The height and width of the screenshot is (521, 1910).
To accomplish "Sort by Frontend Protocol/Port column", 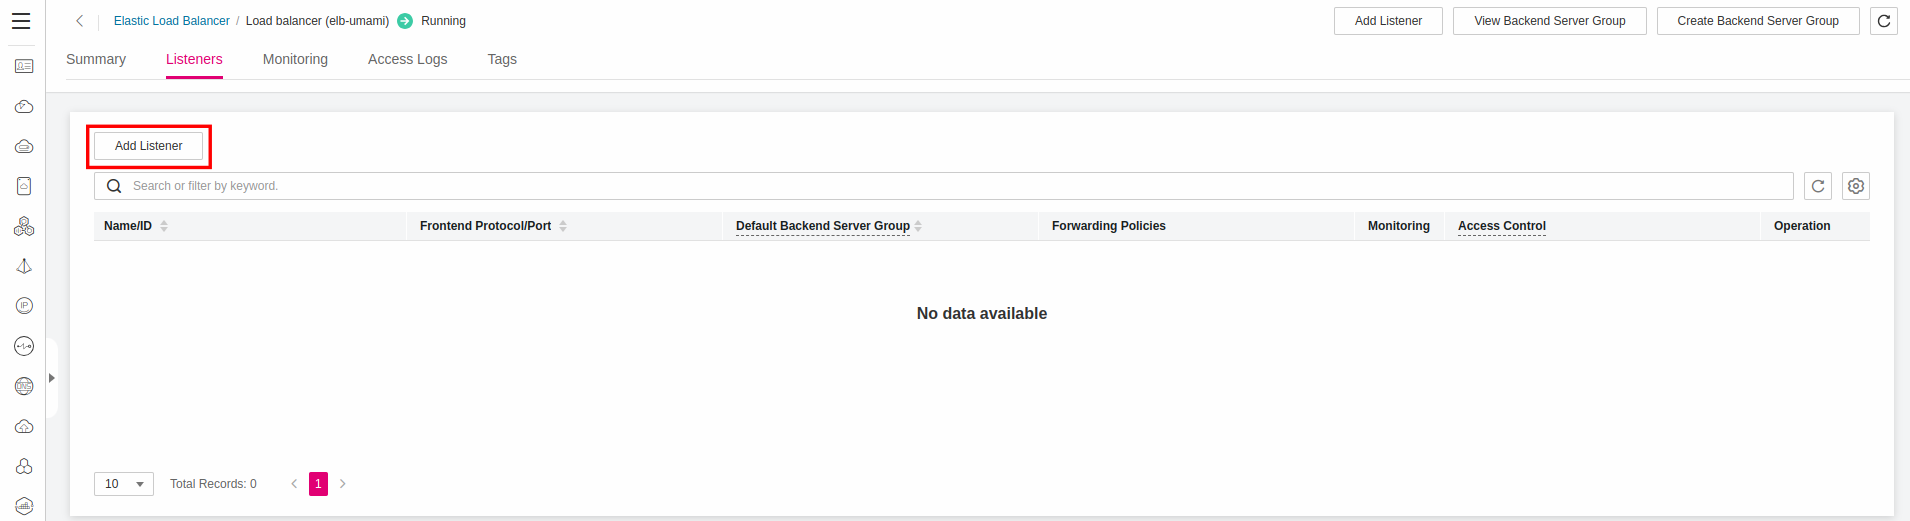I will tap(563, 226).
